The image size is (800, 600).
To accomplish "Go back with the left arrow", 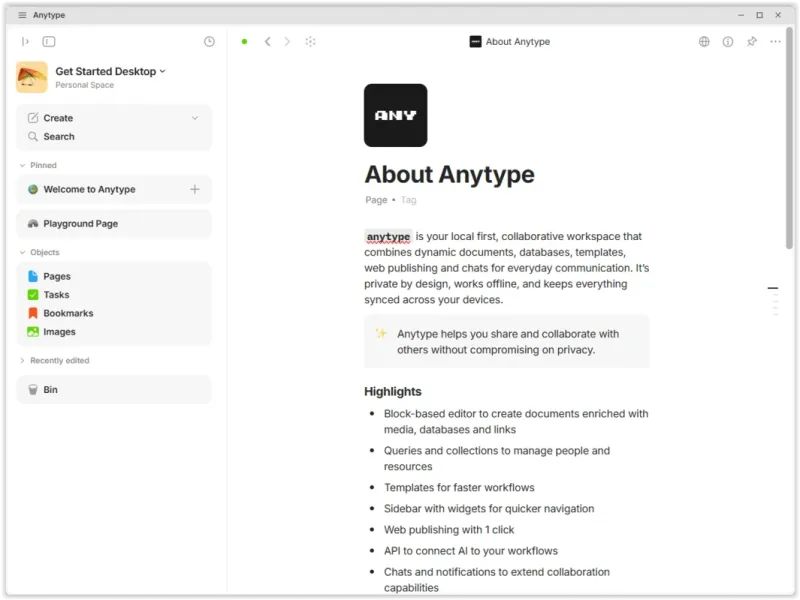I will 267,41.
